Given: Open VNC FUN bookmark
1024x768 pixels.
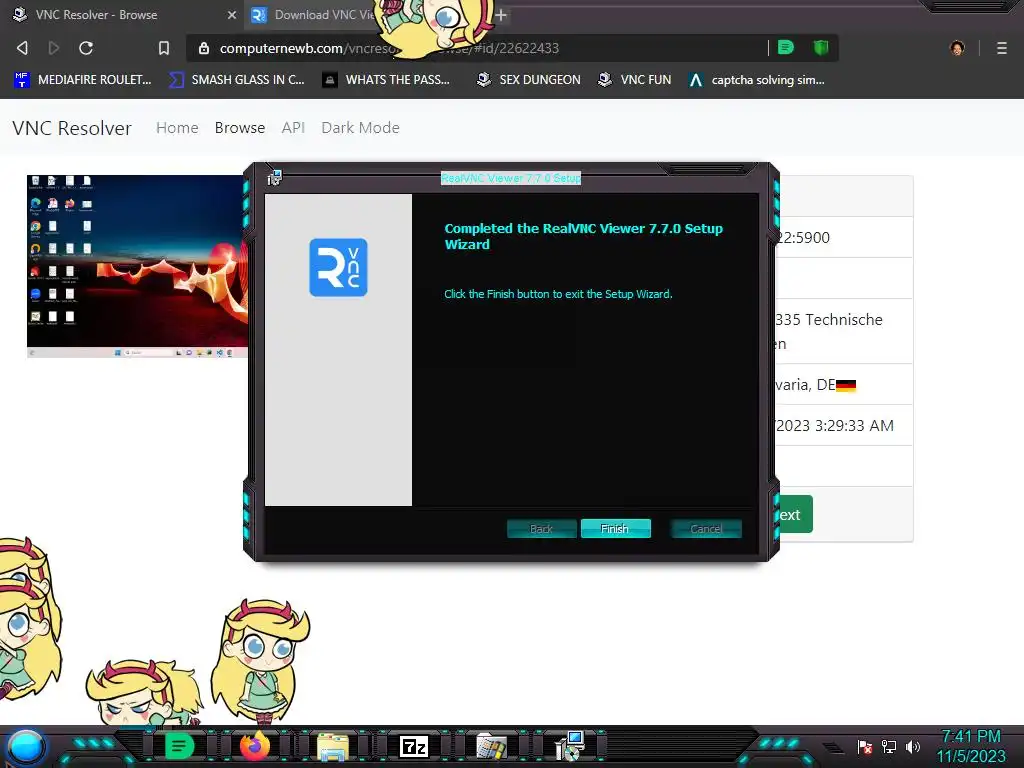Looking at the screenshot, I should point(635,80).
